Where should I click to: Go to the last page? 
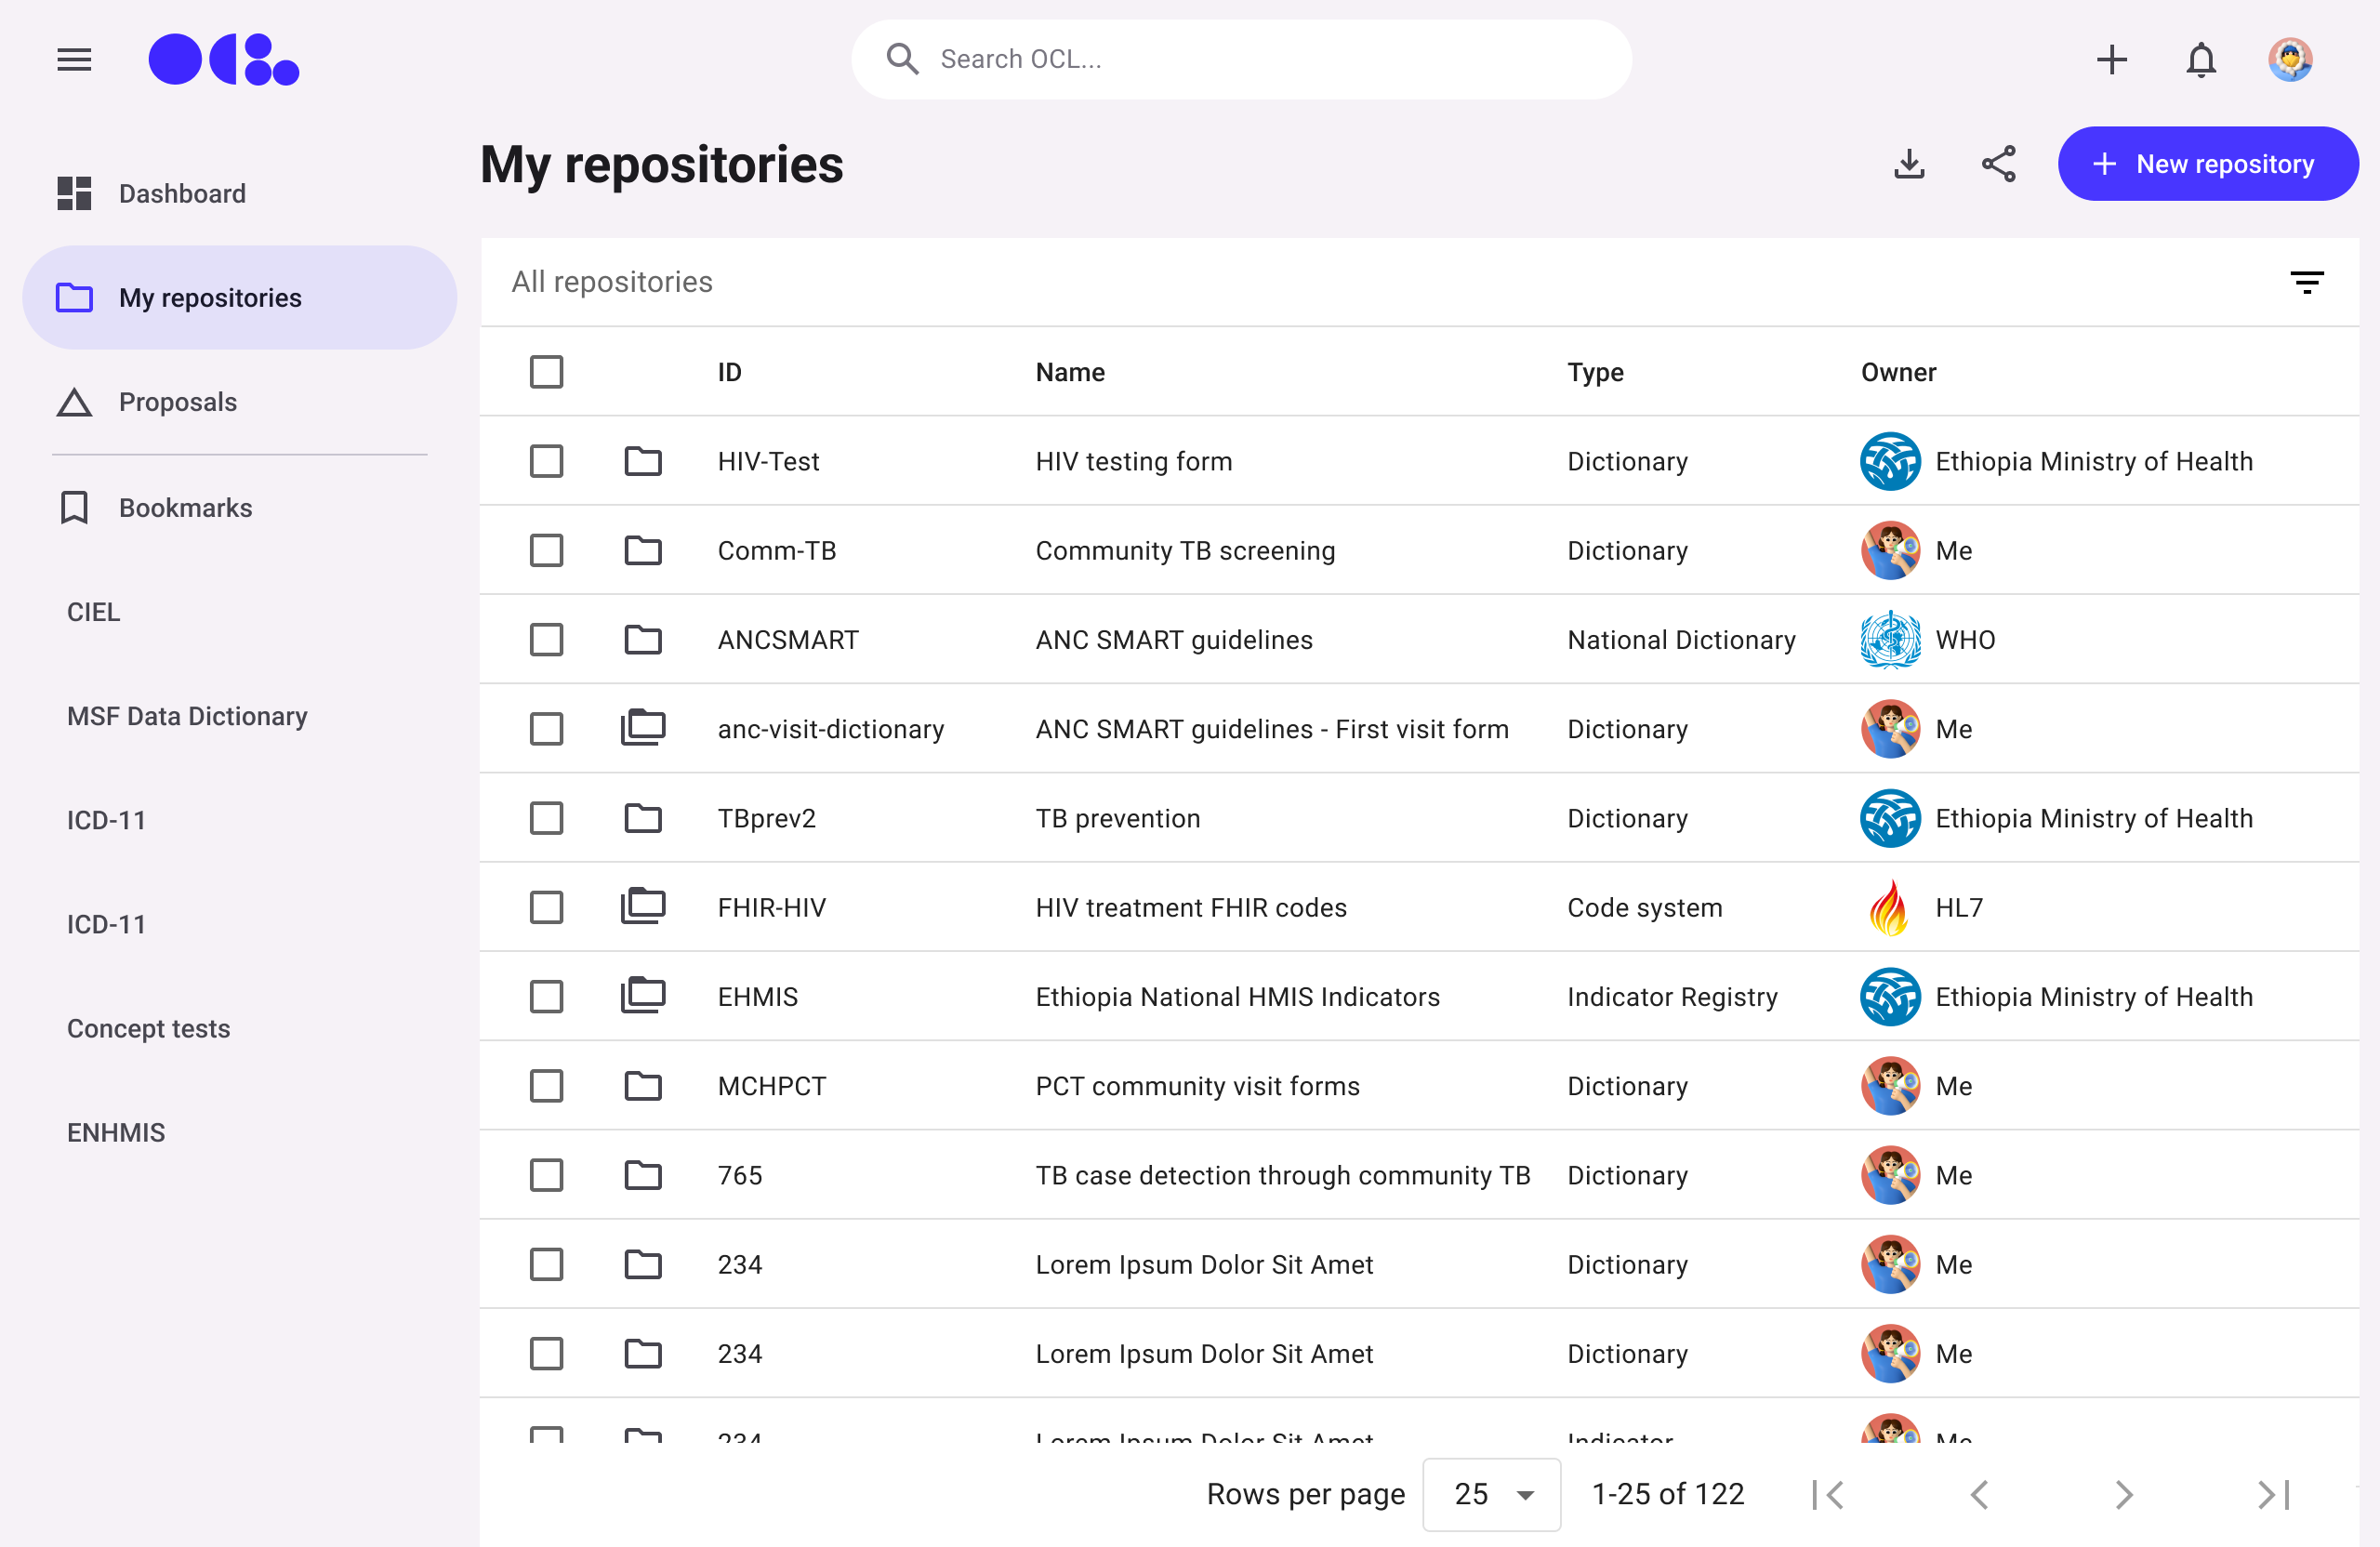pos(2272,1494)
